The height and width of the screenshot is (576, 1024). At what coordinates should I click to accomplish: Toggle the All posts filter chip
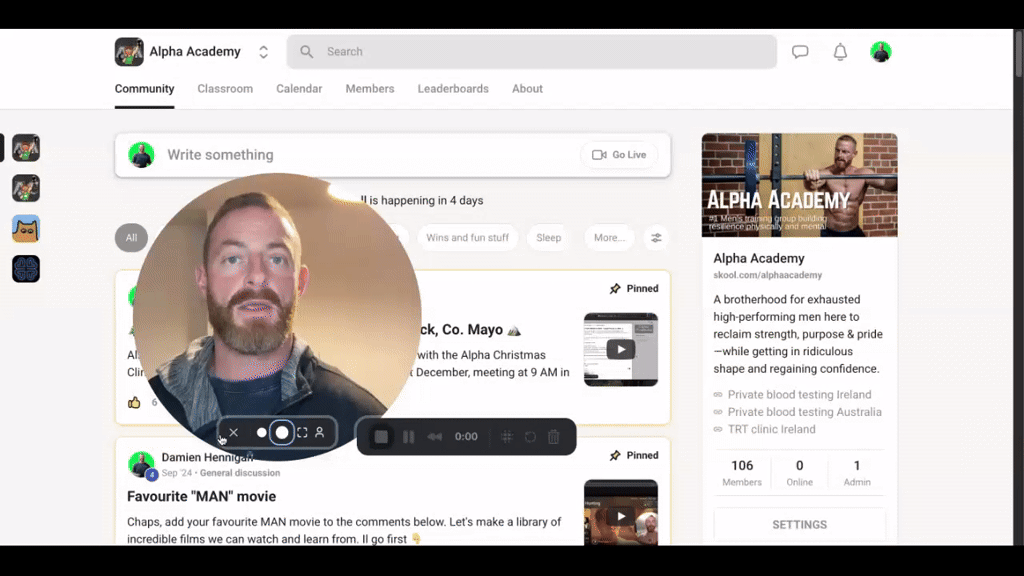pos(131,238)
